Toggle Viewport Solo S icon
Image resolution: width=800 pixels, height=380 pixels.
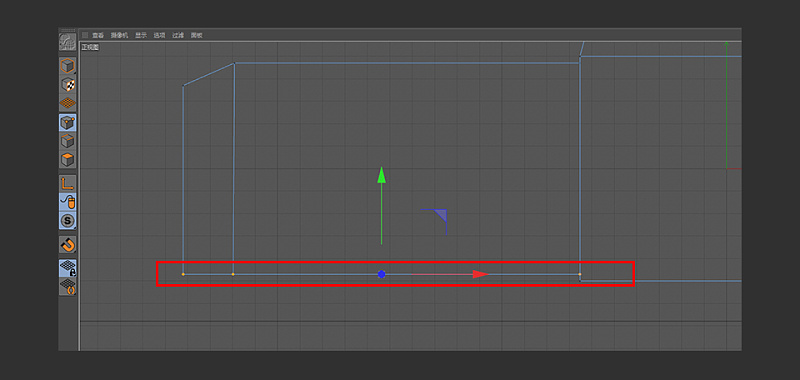click(x=67, y=221)
